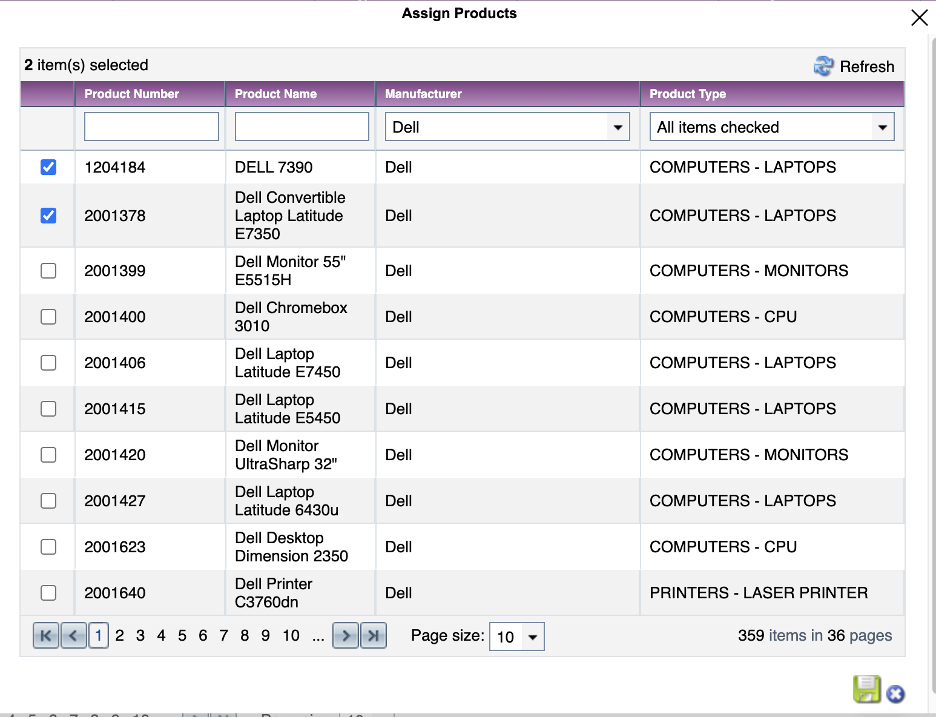The height and width of the screenshot is (718, 936).
Task: Click the 2 item(s) selected label
Action: coord(87,65)
